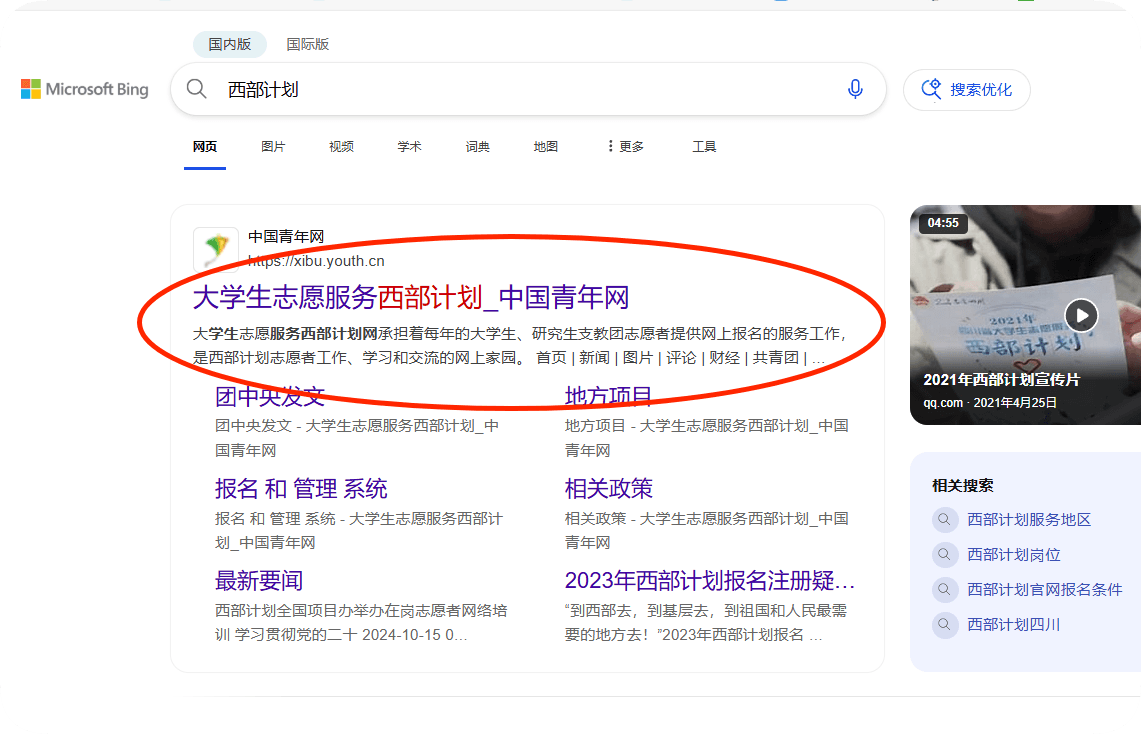Viewport: 1141px width, 734px height.
Task: Click the 西部计划服务地区 related search
Action: (x=1029, y=520)
